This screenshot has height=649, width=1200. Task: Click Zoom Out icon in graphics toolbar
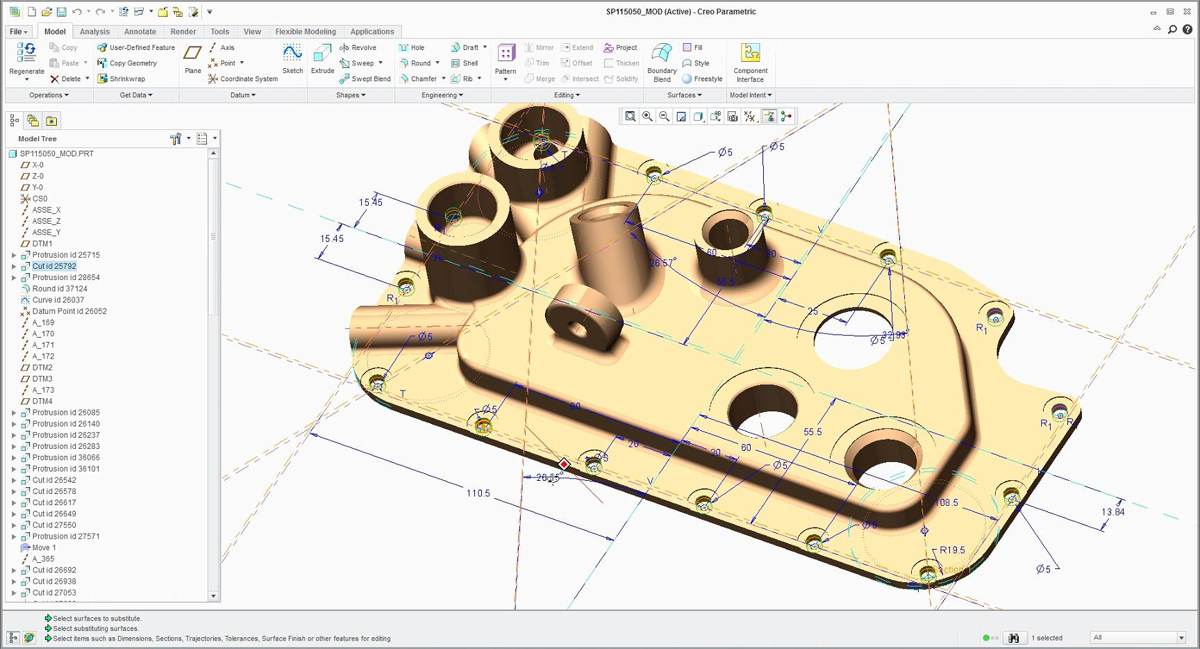point(665,116)
